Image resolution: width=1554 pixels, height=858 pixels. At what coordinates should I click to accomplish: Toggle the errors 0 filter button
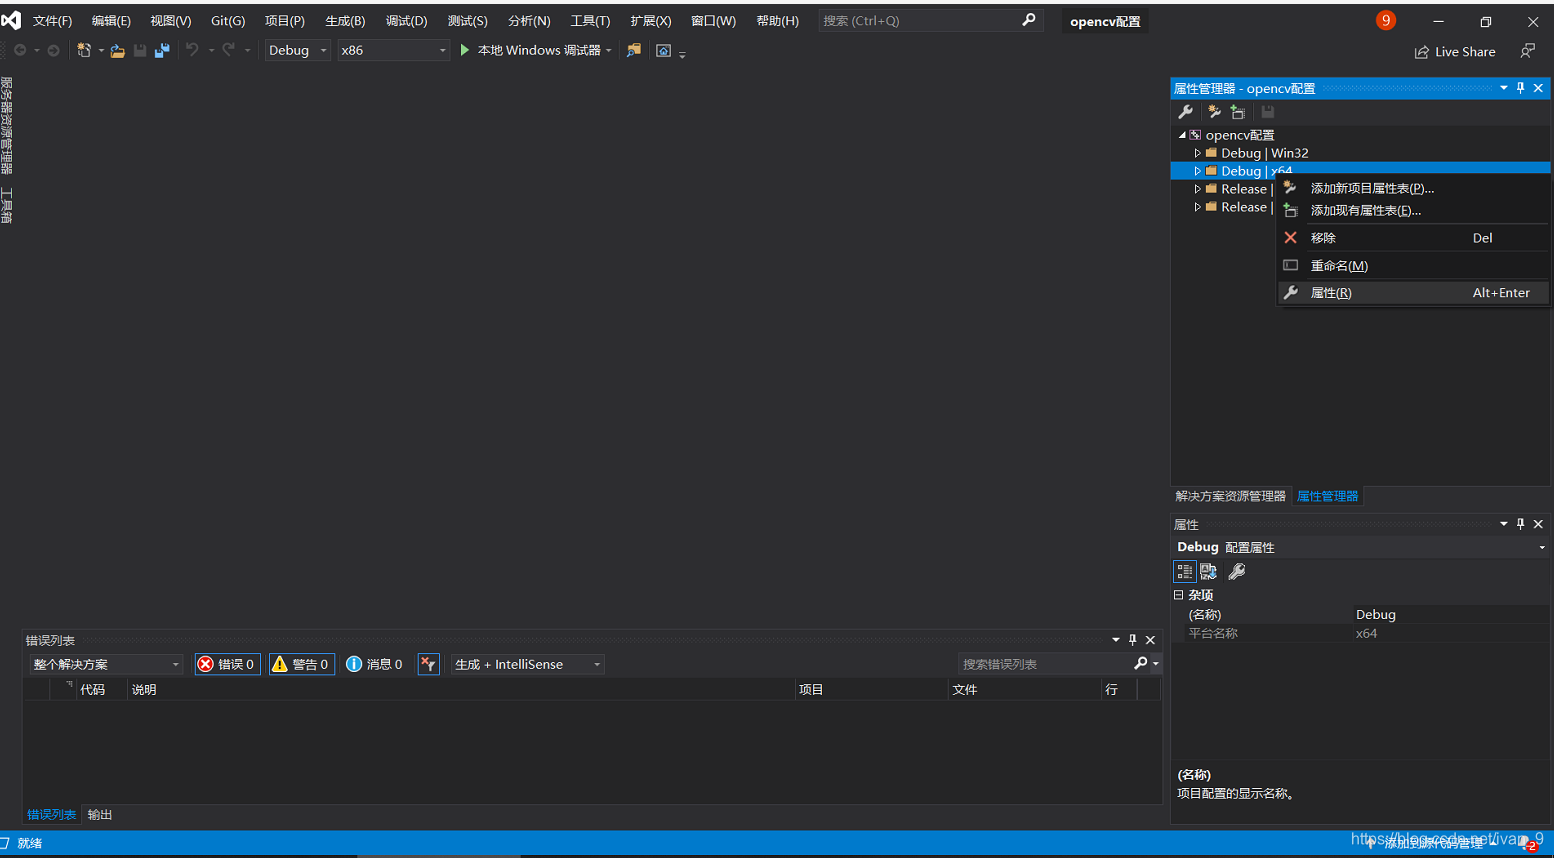[228, 664]
